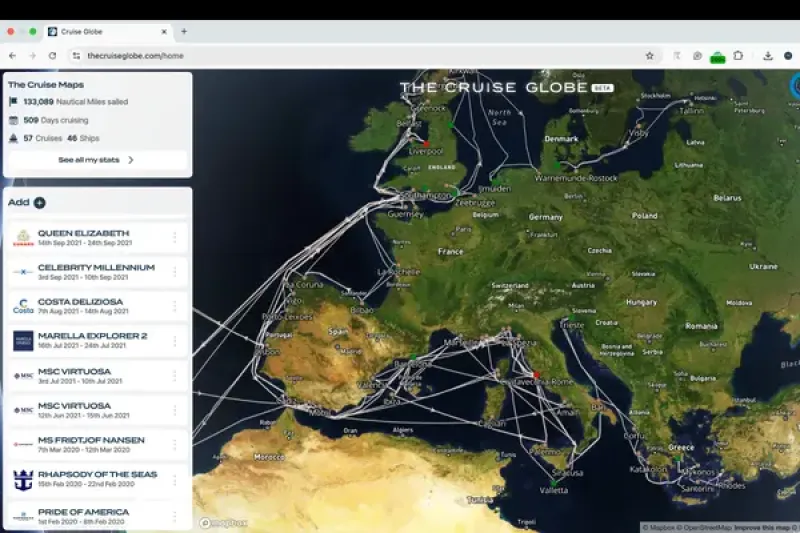800x533 pixels.
Task: Click the thecruiseglobe.com/home address bar
Action: (357, 56)
